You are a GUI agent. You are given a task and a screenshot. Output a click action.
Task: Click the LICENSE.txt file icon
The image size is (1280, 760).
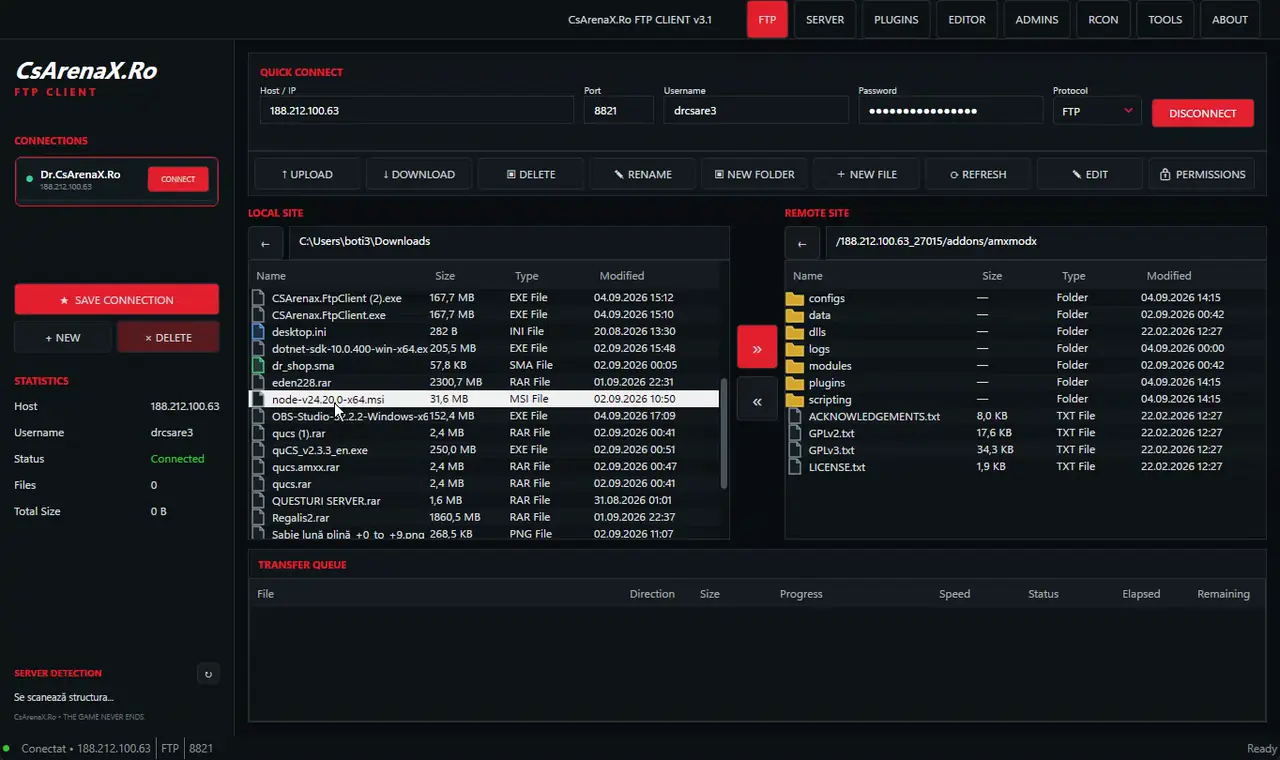coord(795,467)
